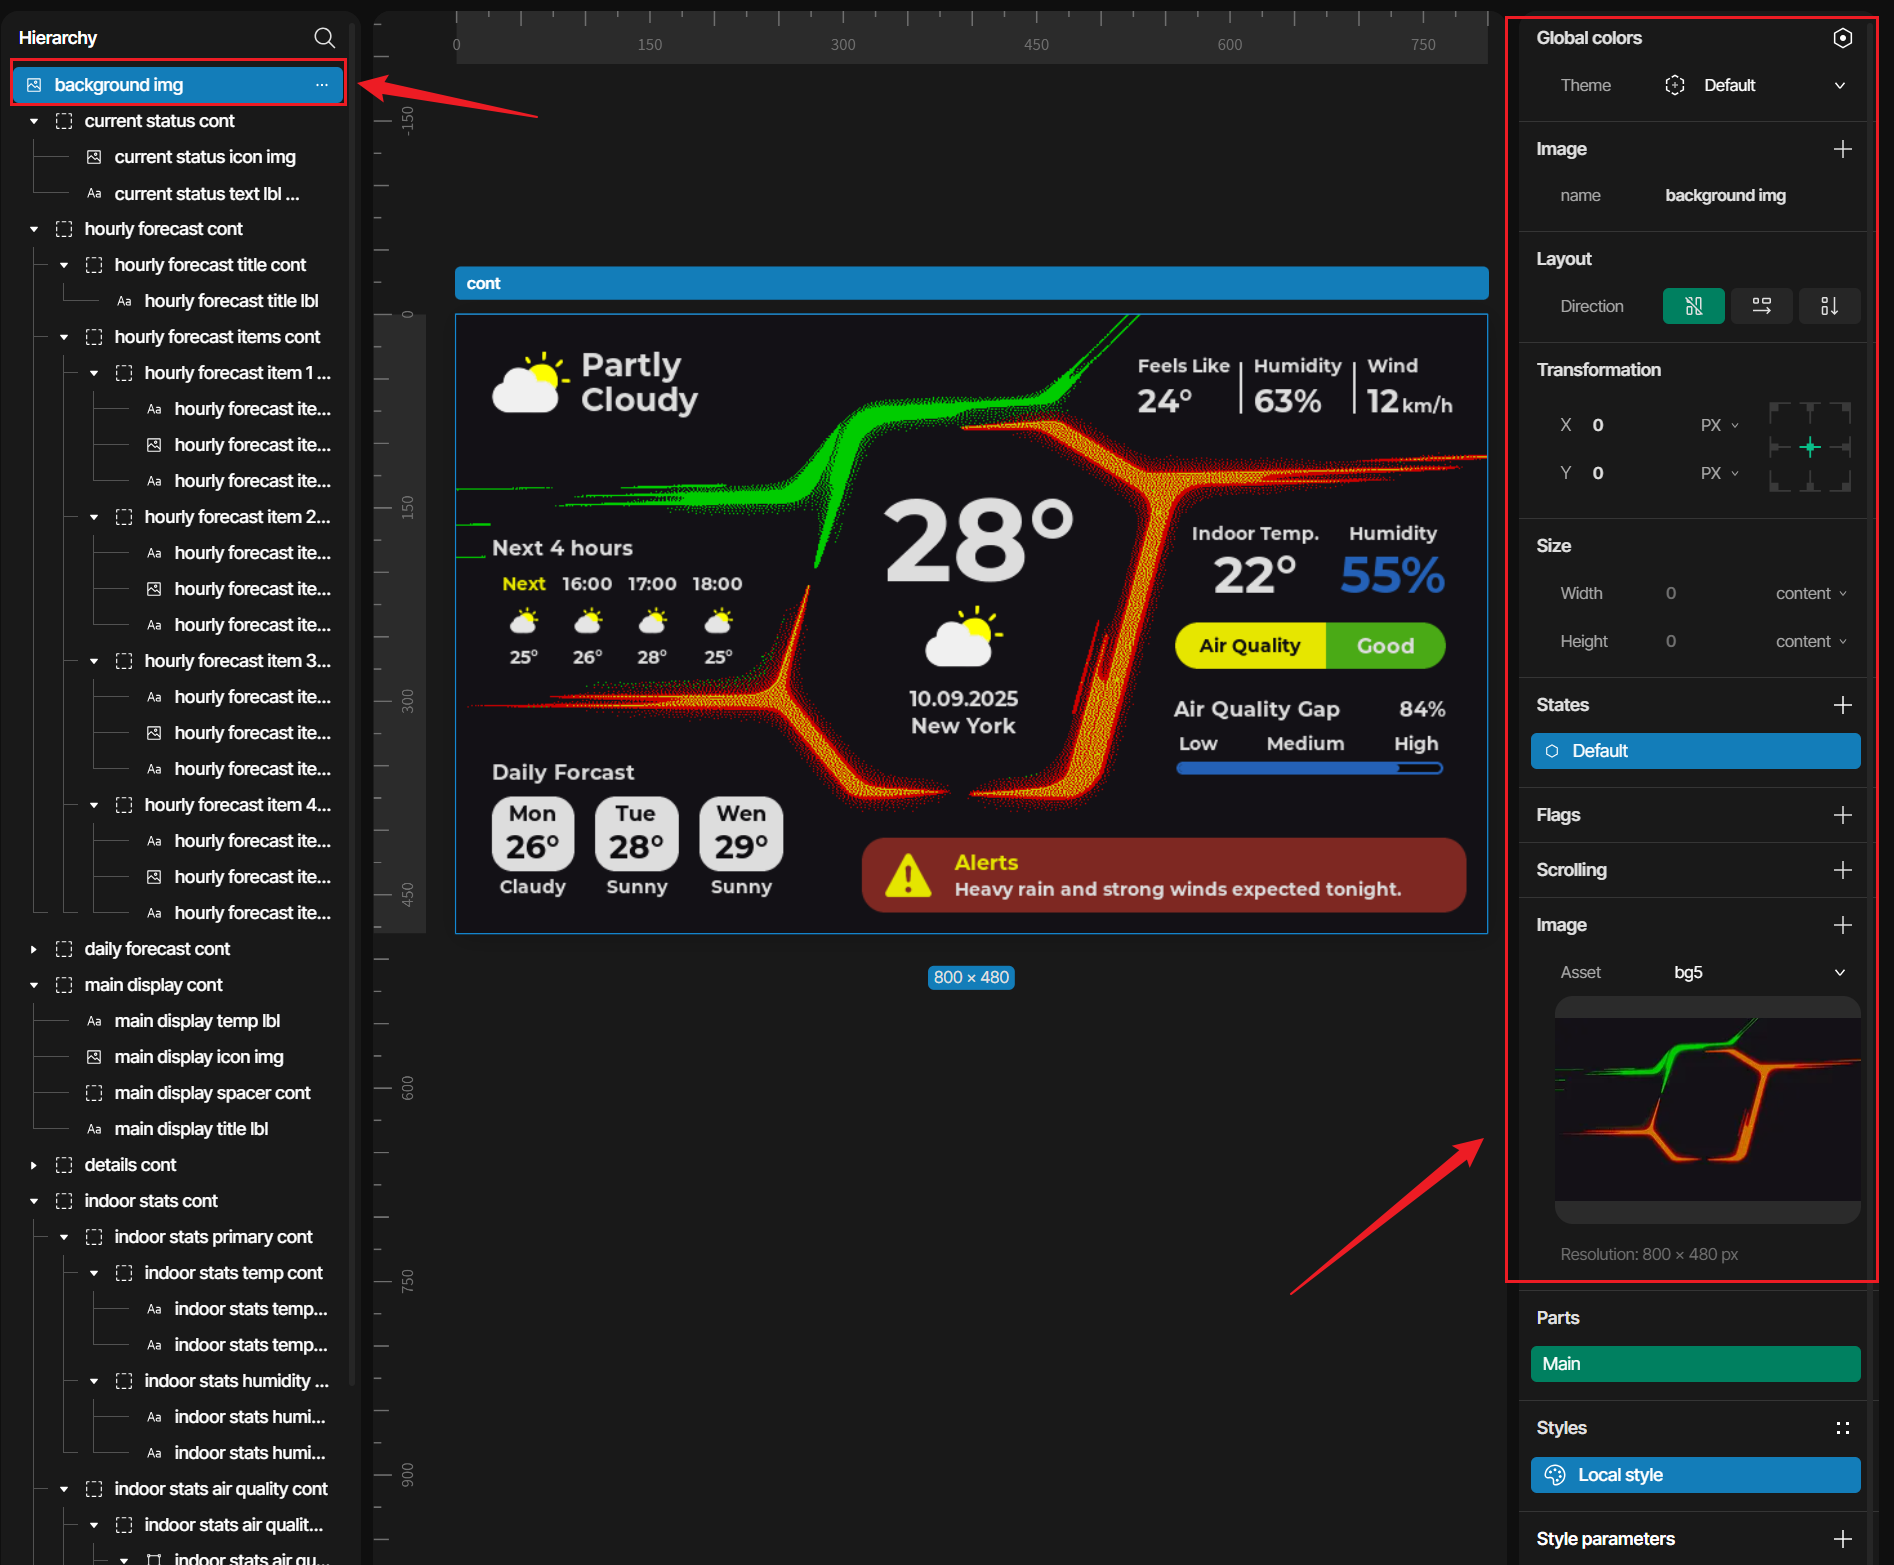Expand the daily forecast cont tree node
Screen dimensions: 1894x1565
point(34,949)
